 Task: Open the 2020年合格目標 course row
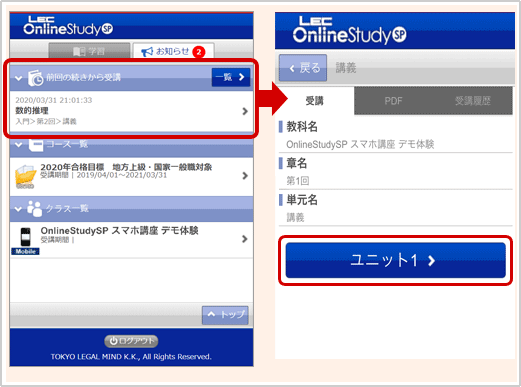[131, 176]
